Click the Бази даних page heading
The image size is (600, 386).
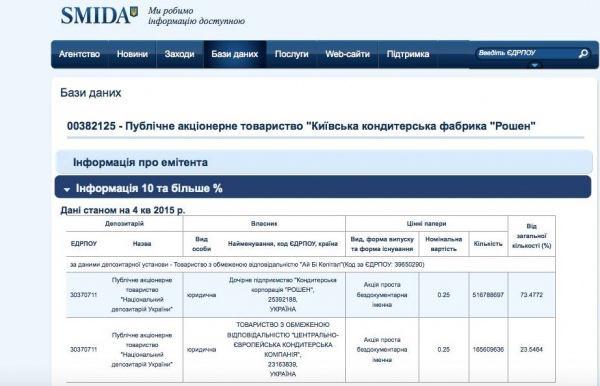91,93
